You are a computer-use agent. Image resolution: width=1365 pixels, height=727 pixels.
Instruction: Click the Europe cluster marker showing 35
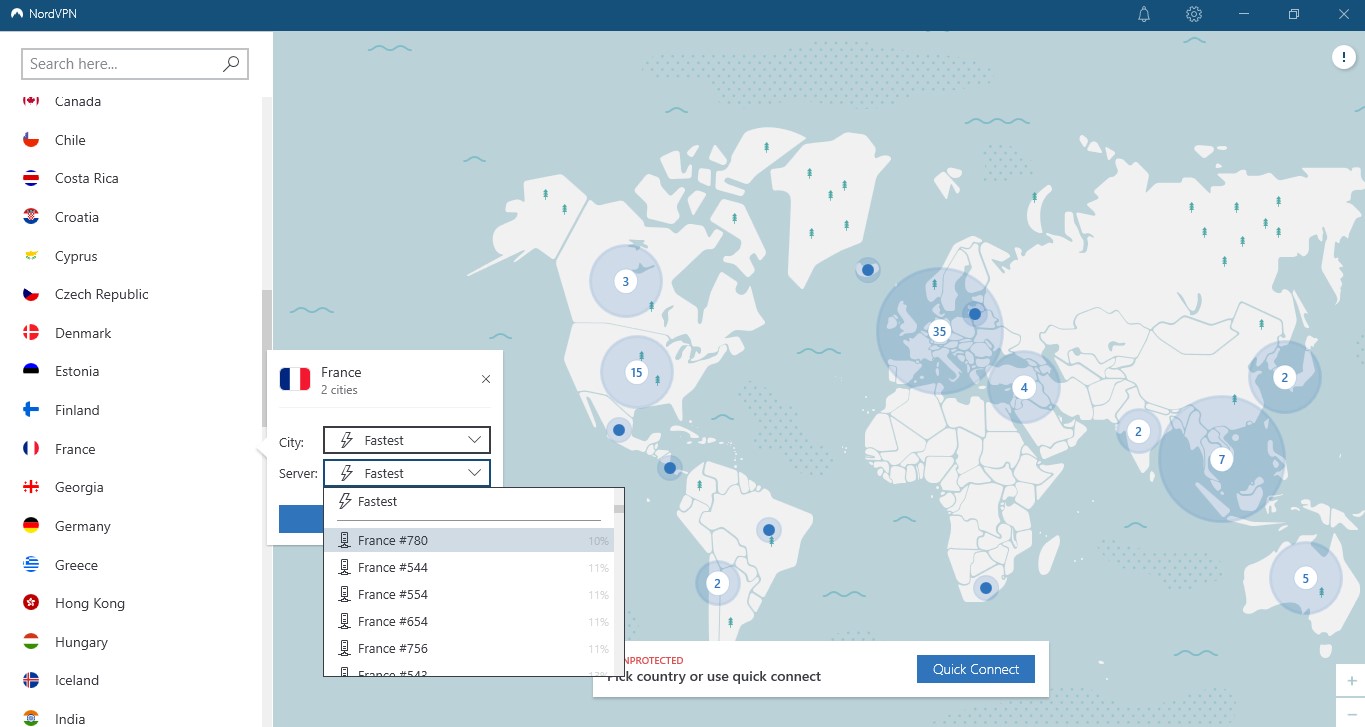tap(938, 331)
